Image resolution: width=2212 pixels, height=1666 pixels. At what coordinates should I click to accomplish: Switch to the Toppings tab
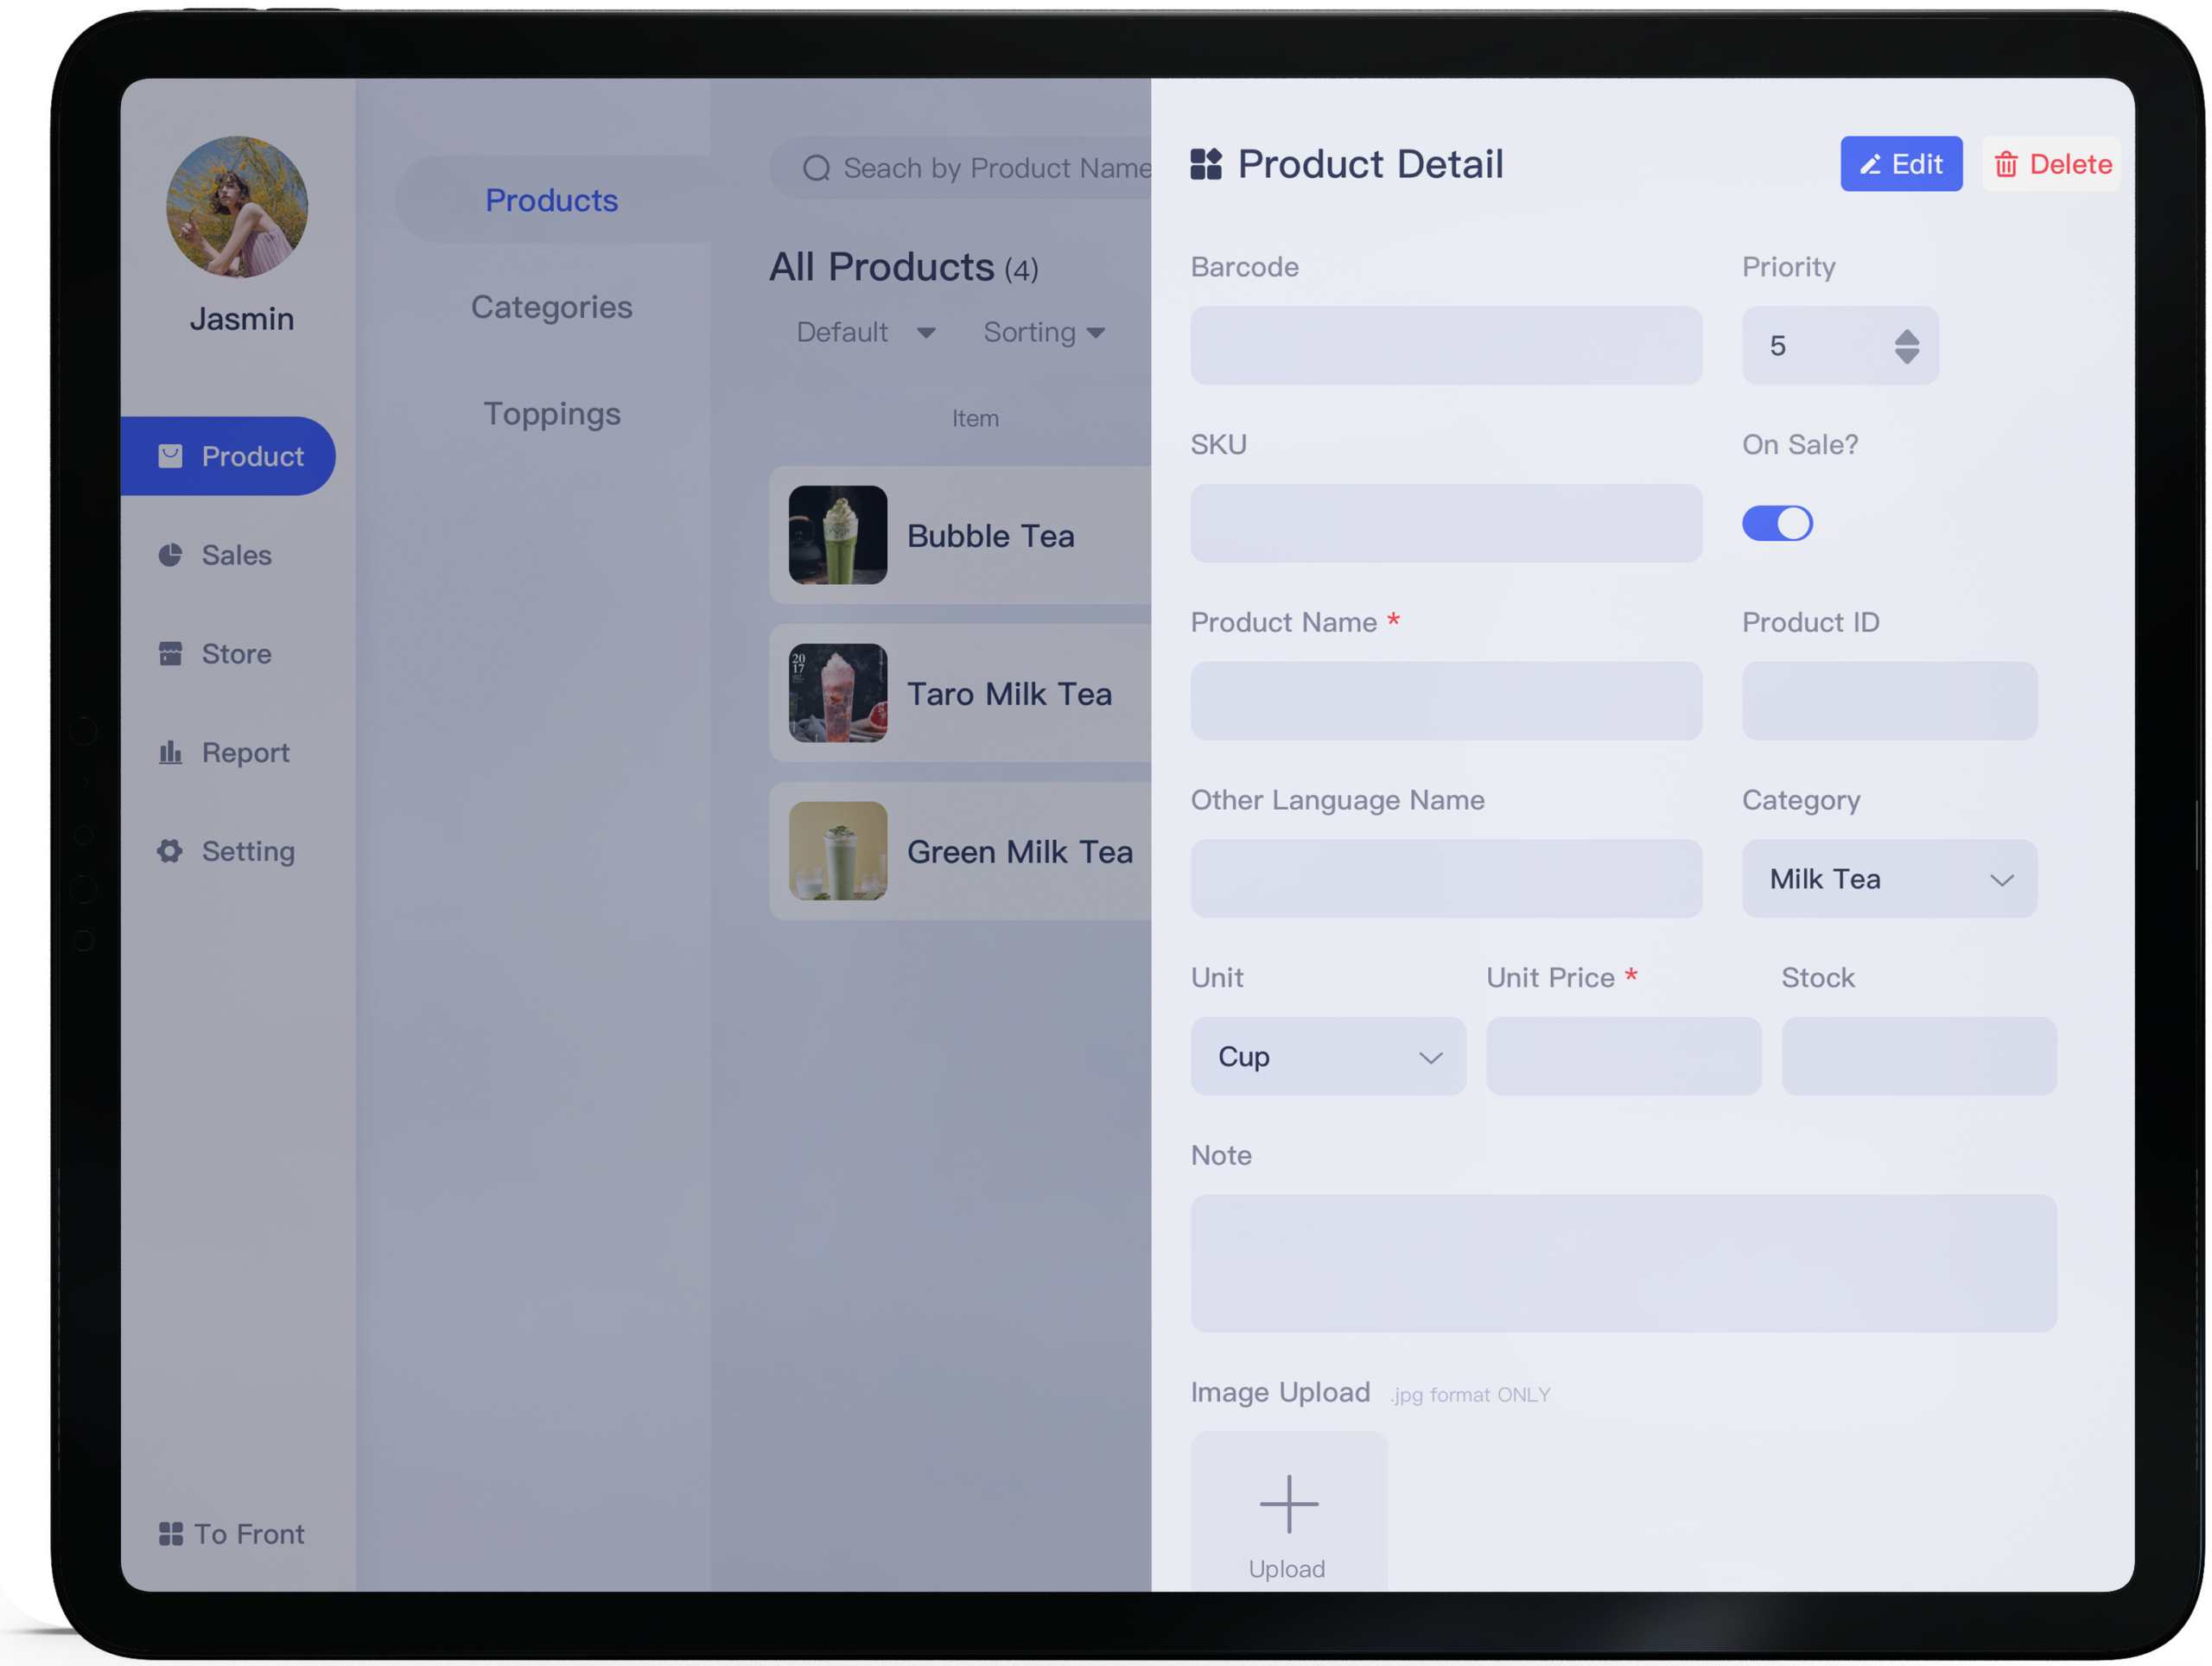coord(551,414)
